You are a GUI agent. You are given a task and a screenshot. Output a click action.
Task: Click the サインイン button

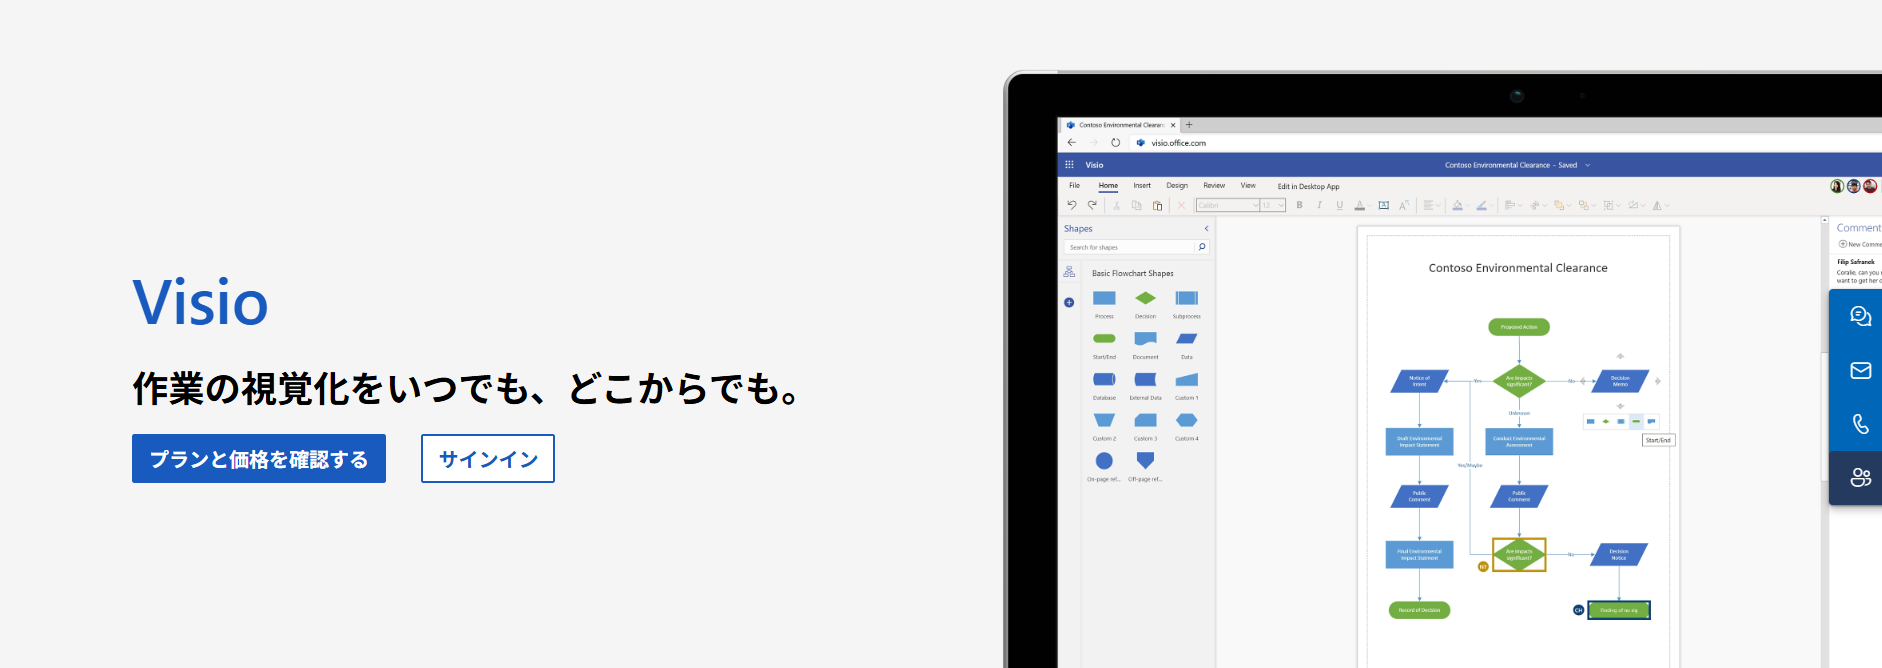point(488,459)
